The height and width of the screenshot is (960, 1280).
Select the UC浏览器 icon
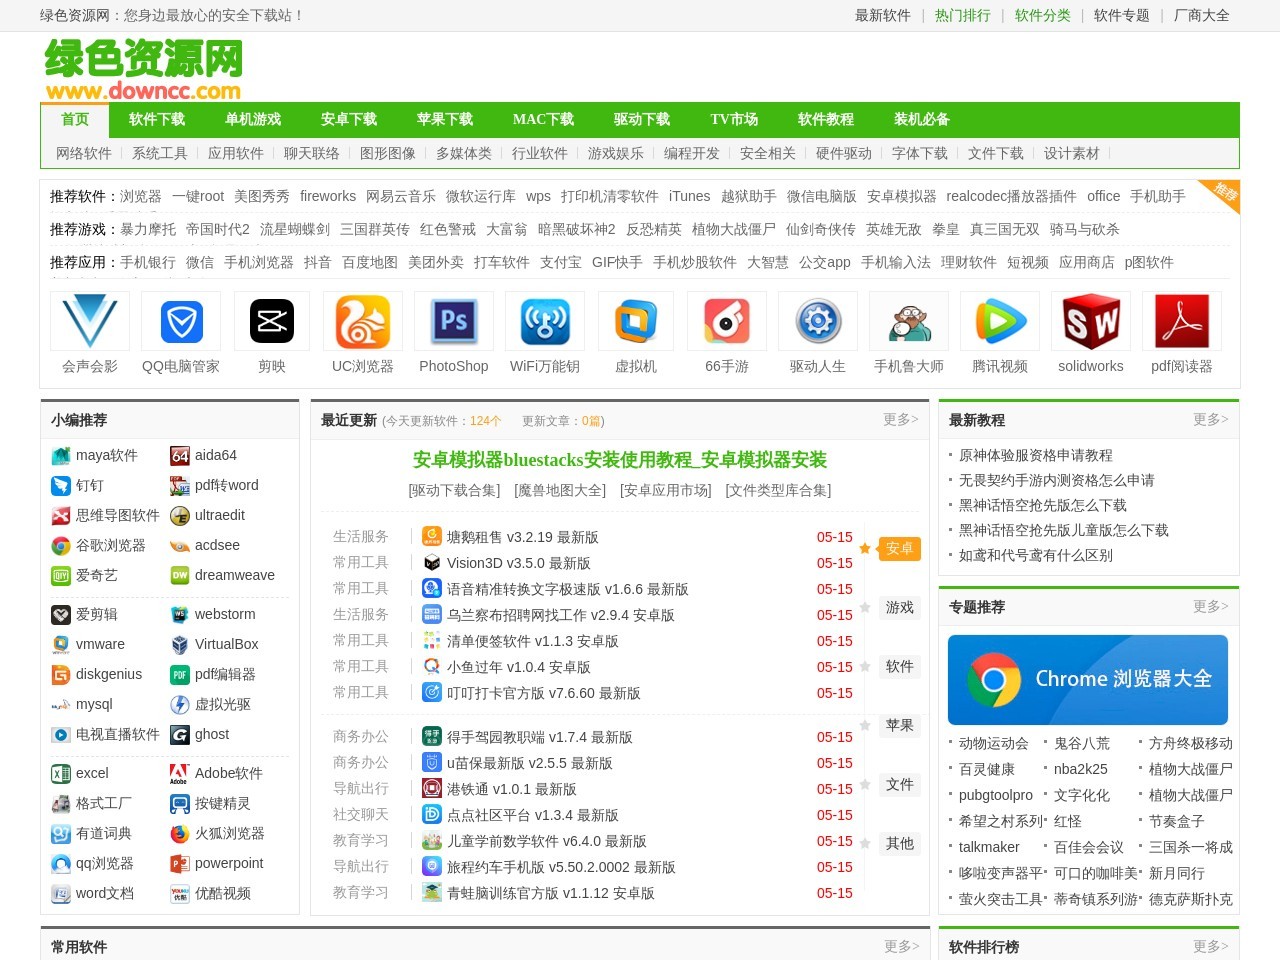(x=363, y=322)
